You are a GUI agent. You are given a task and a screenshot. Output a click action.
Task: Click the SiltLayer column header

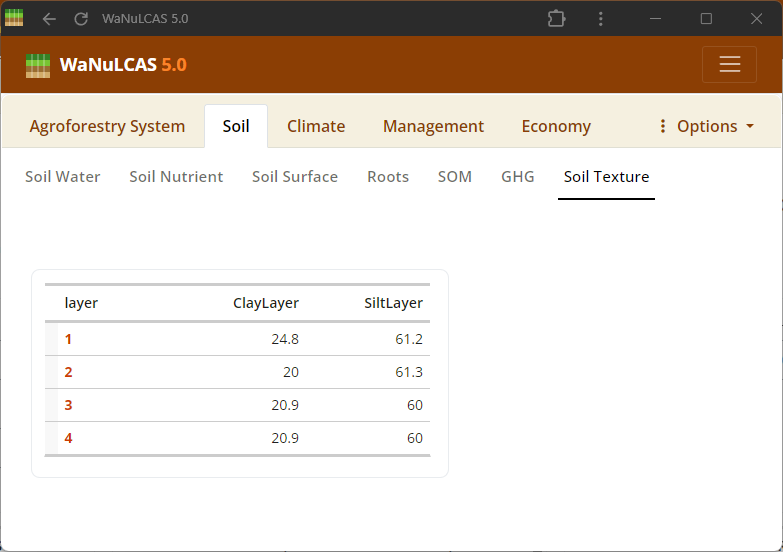(x=393, y=303)
